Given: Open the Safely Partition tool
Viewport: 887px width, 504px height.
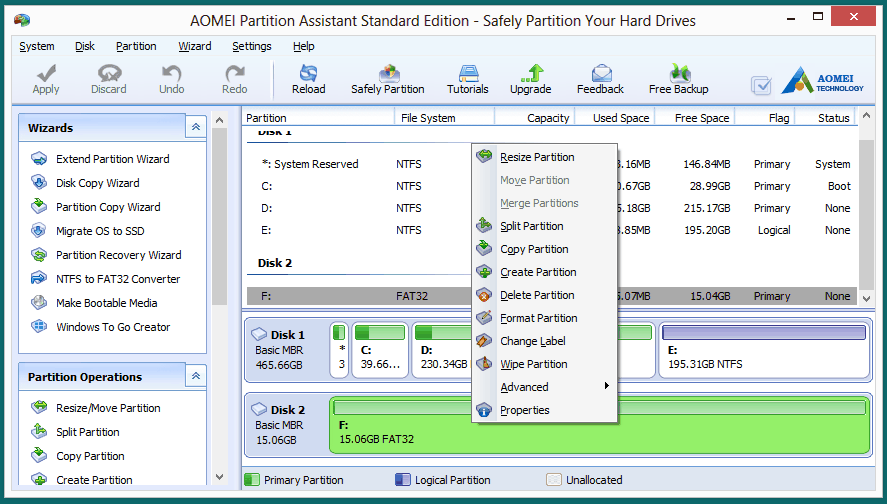Looking at the screenshot, I should [x=388, y=74].
